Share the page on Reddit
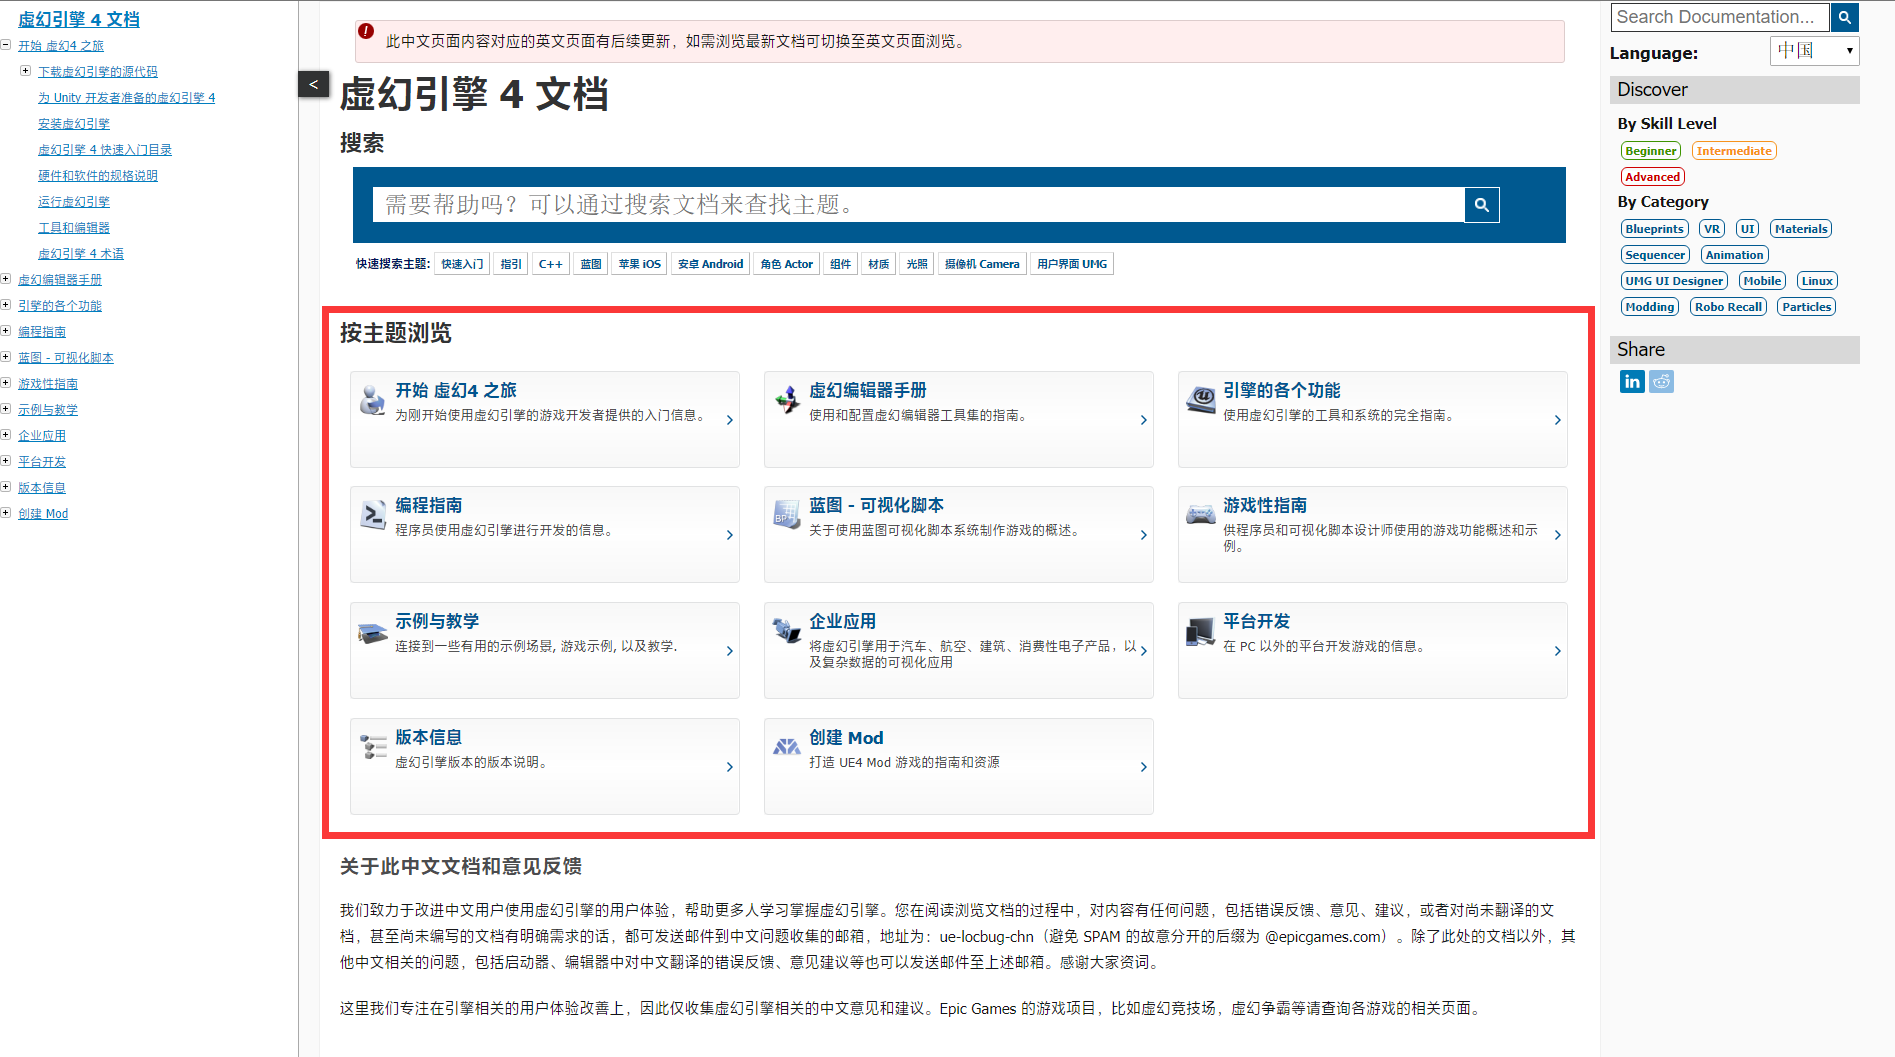This screenshot has width=1895, height=1057. point(1662,382)
